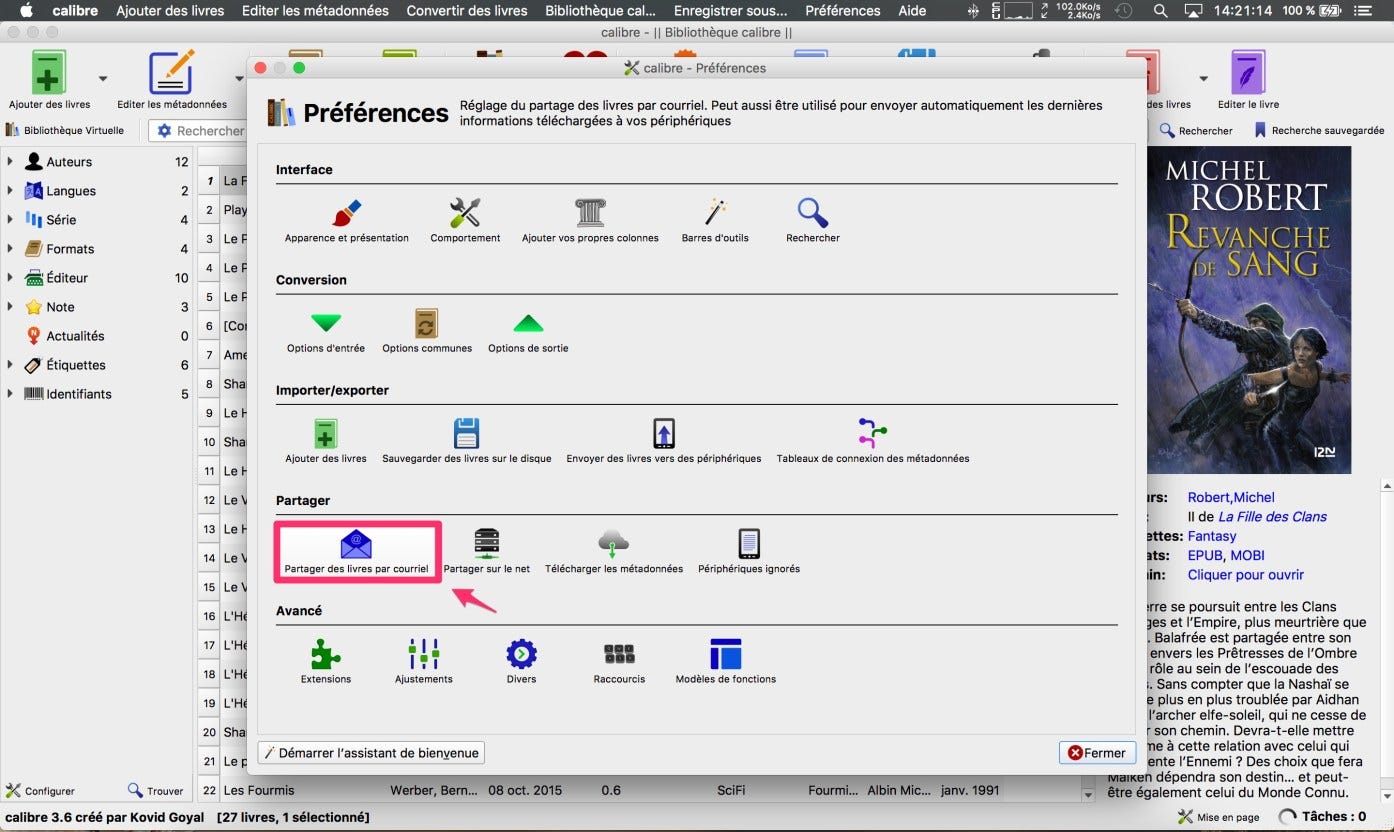Open Raccourcis preferences
Image resolution: width=1394 pixels, height=832 pixels.
pos(619,661)
